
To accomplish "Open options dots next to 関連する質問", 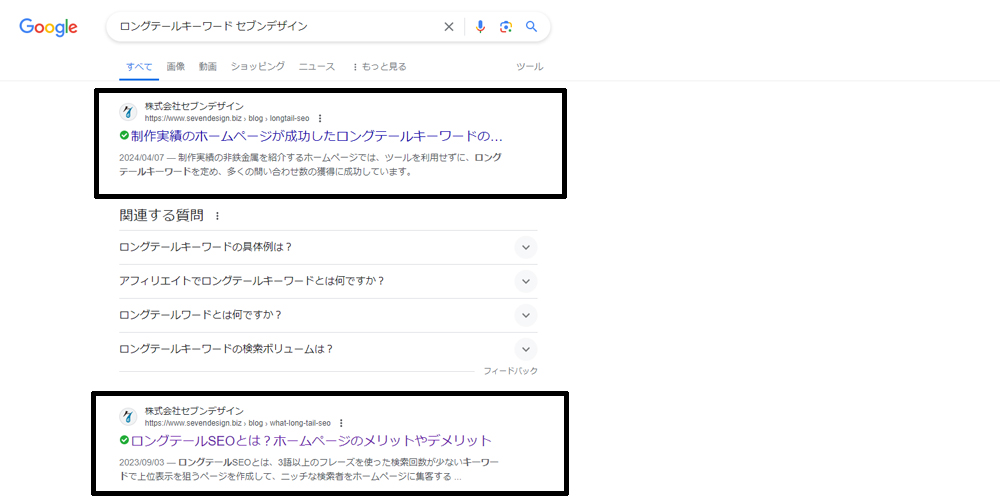I will (x=217, y=216).
